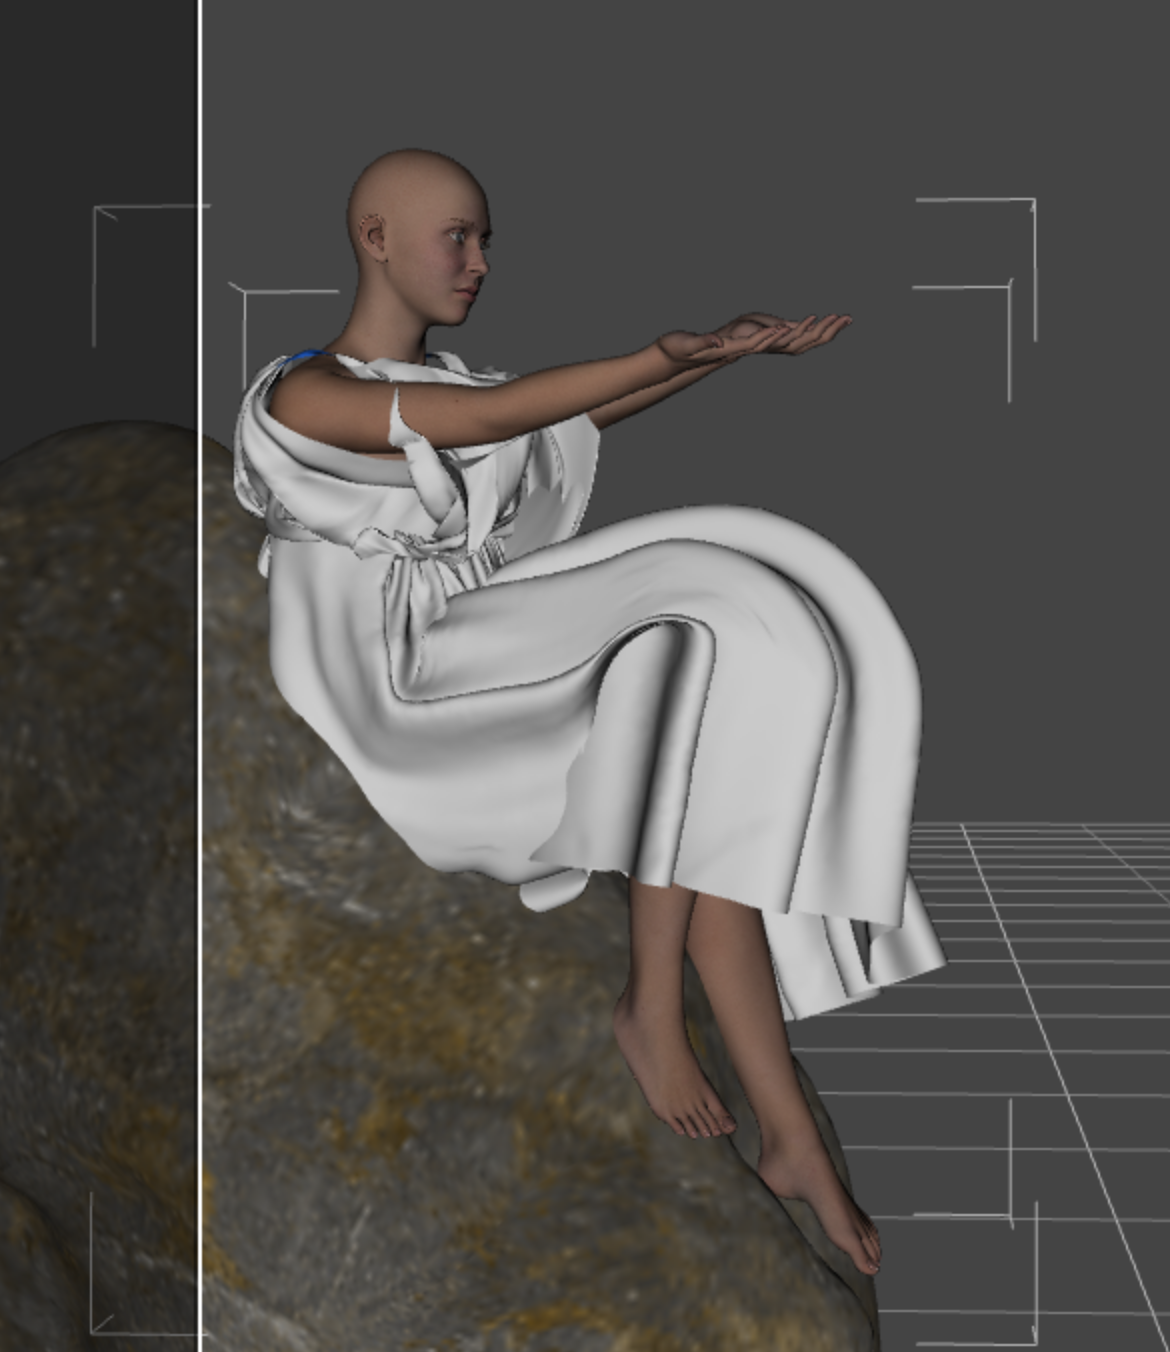Select the bottom-left frame corner bracket
The width and height of the screenshot is (1170, 1352).
pyautogui.click(x=94, y=1330)
